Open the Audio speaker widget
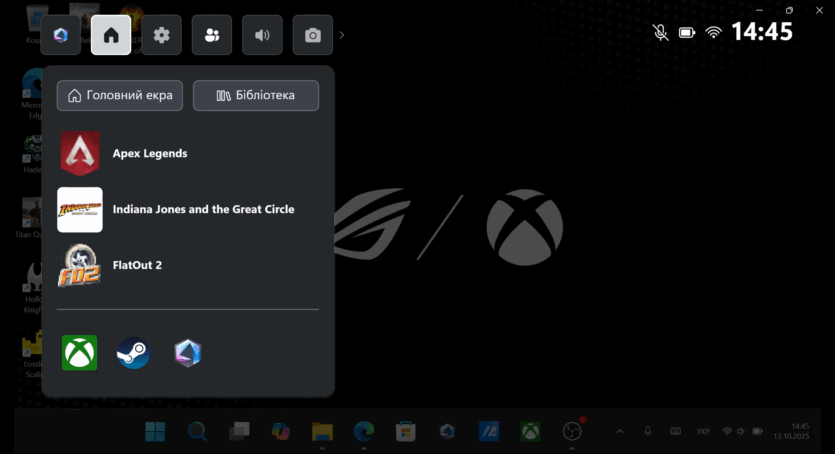The image size is (835, 454). click(262, 35)
